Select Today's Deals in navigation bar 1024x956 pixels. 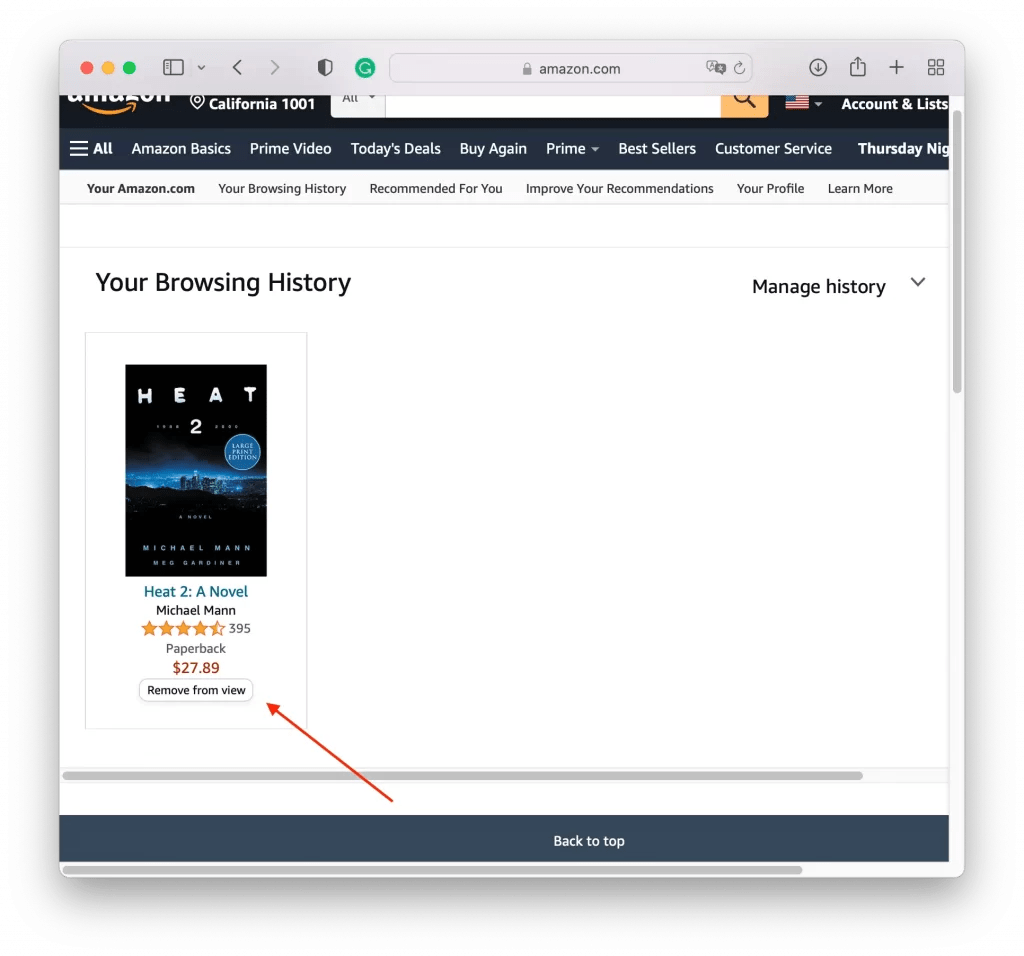(x=396, y=149)
